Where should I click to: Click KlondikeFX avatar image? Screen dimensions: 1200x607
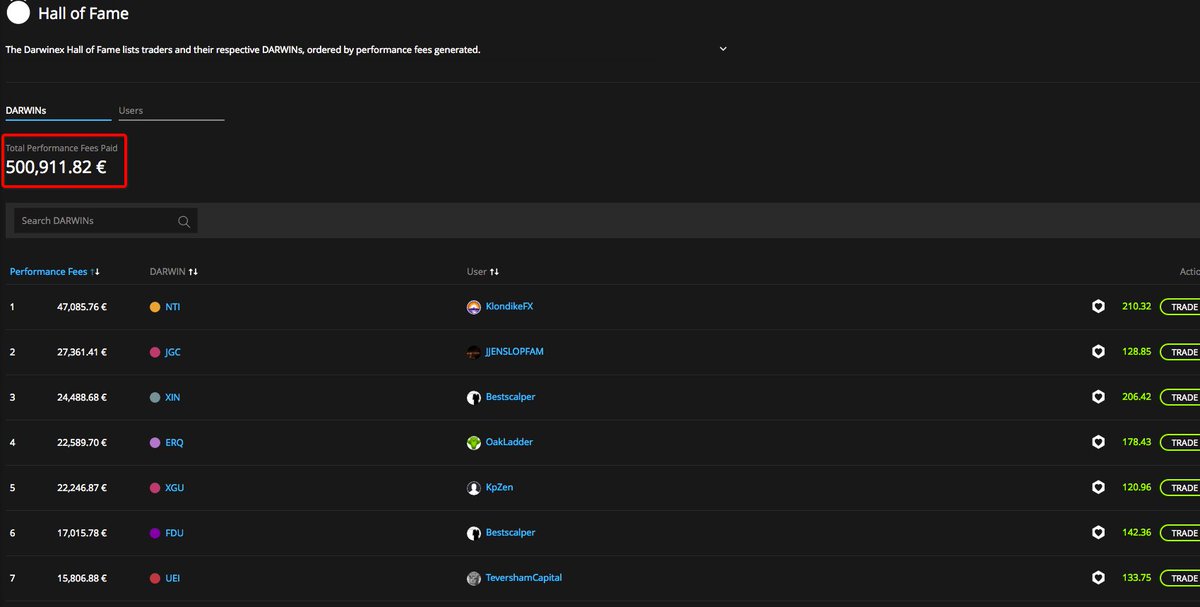coord(474,307)
